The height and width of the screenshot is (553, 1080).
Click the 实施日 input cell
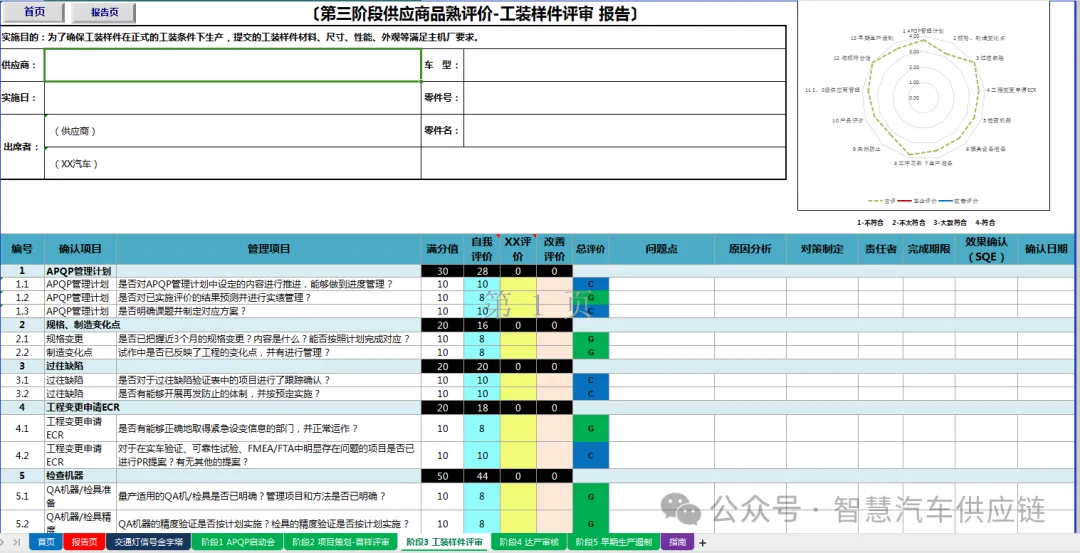click(233, 98)
